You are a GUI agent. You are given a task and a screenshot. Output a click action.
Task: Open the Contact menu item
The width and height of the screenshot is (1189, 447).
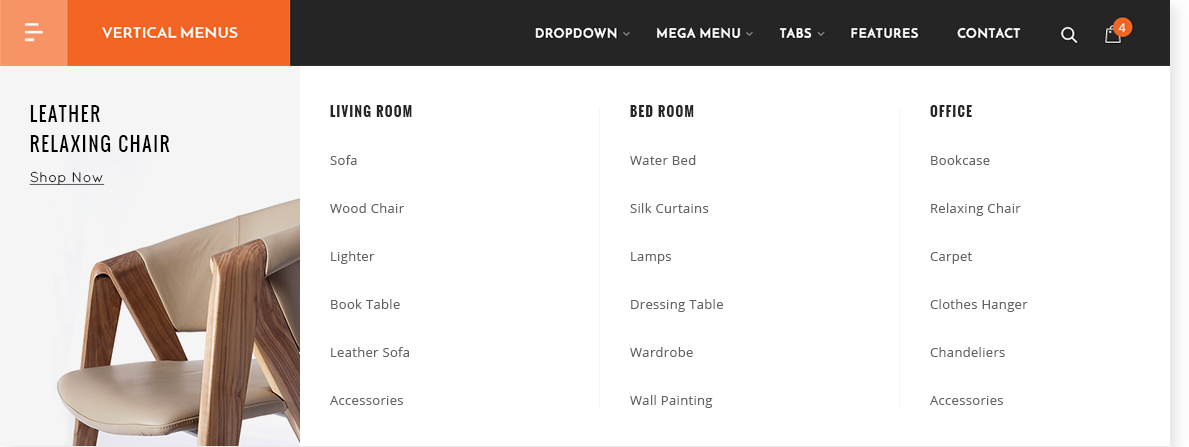(988, 33)
